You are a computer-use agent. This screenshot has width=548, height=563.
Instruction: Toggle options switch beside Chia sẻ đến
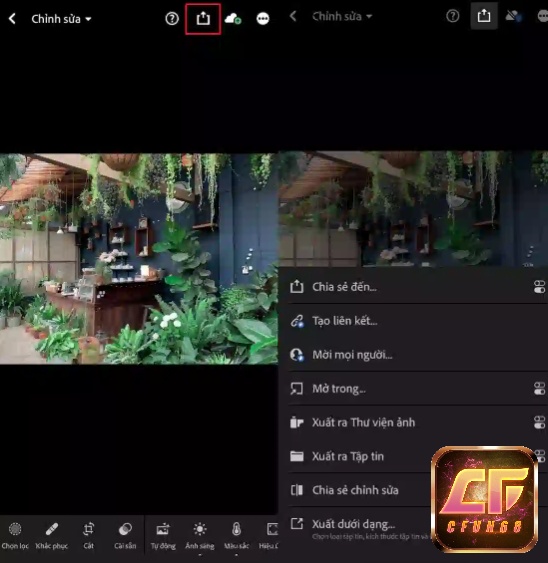coord(539,287)
